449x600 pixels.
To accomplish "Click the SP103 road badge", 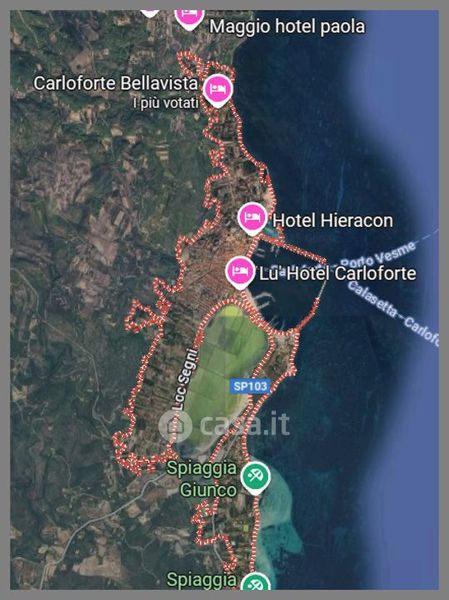I will (250, 386).
